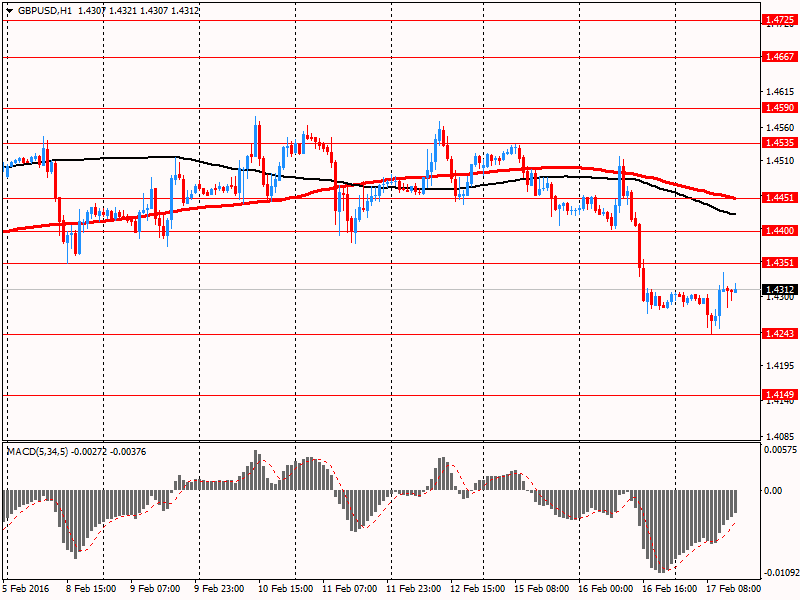Click the current price 1.4312 black label

pyautogui.click(x=778, y=290)
